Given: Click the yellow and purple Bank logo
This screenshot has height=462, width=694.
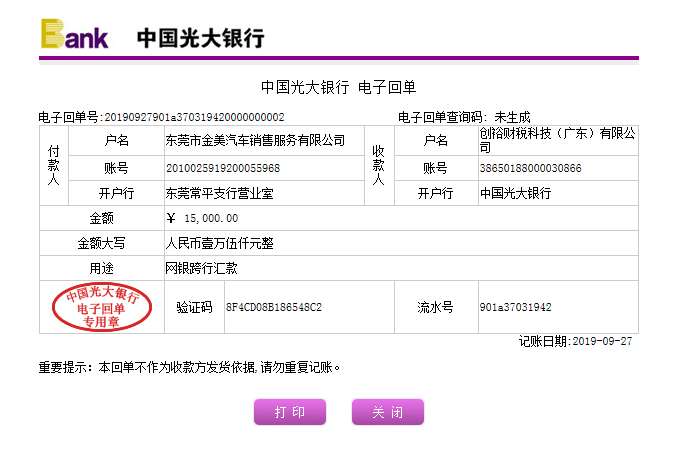Looking at the screenshot, I should [x=74, y=34].
